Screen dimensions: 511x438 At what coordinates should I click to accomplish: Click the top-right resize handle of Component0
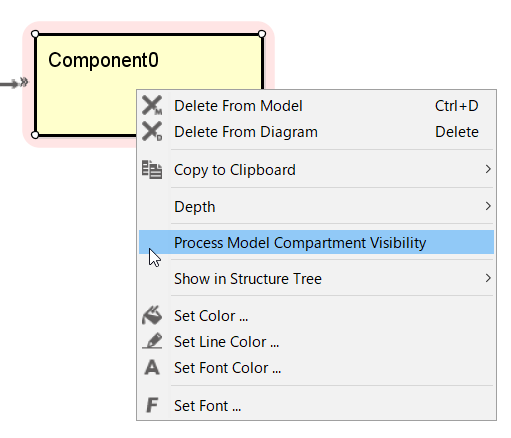[x=262, y=34]
